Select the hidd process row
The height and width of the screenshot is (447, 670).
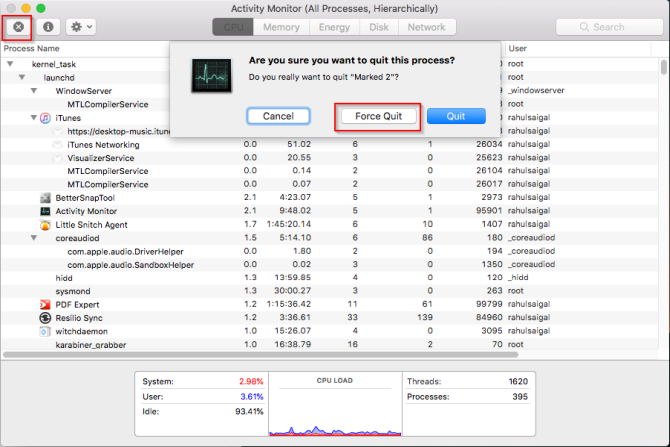tap(329, 278)
